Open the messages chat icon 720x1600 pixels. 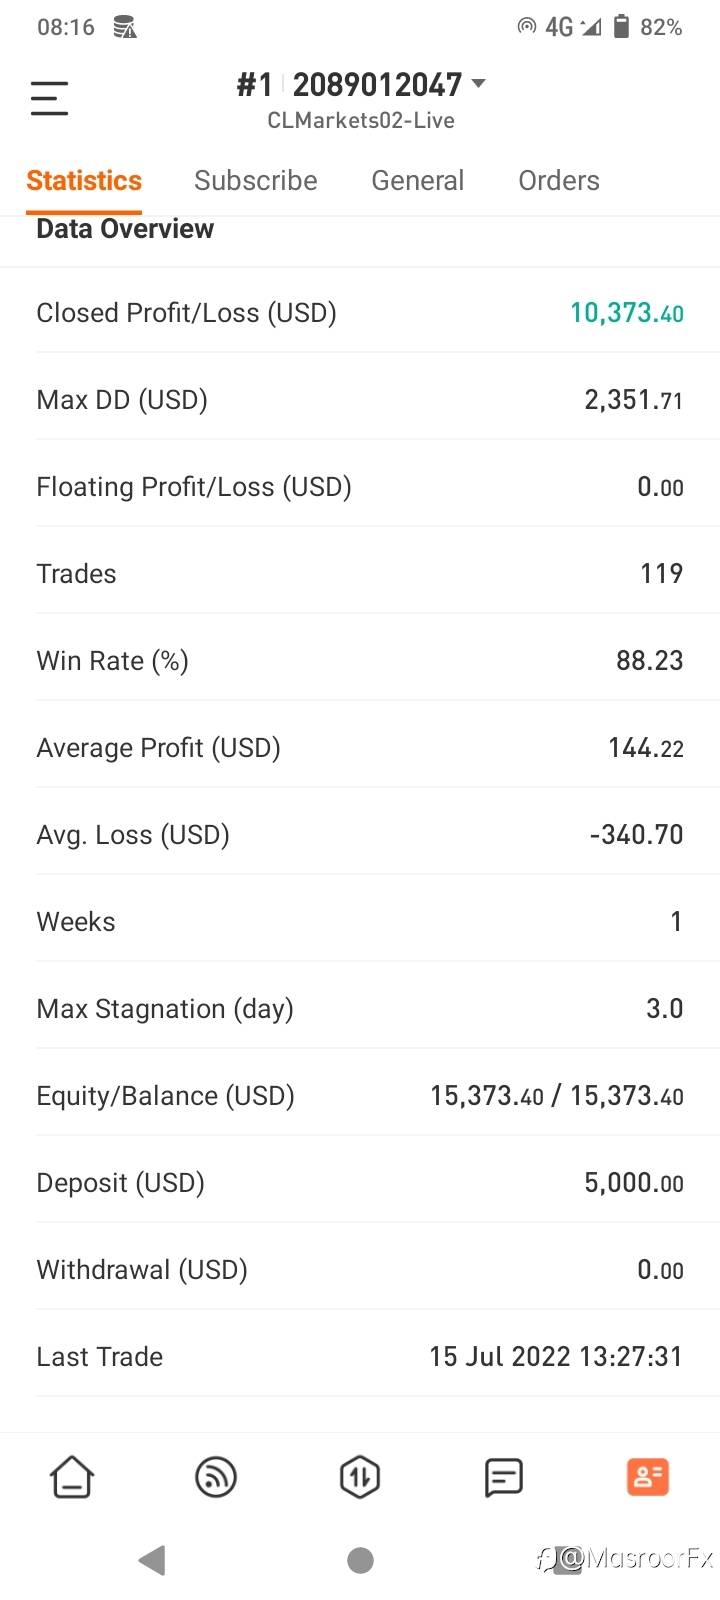[x=503, y=1477]
